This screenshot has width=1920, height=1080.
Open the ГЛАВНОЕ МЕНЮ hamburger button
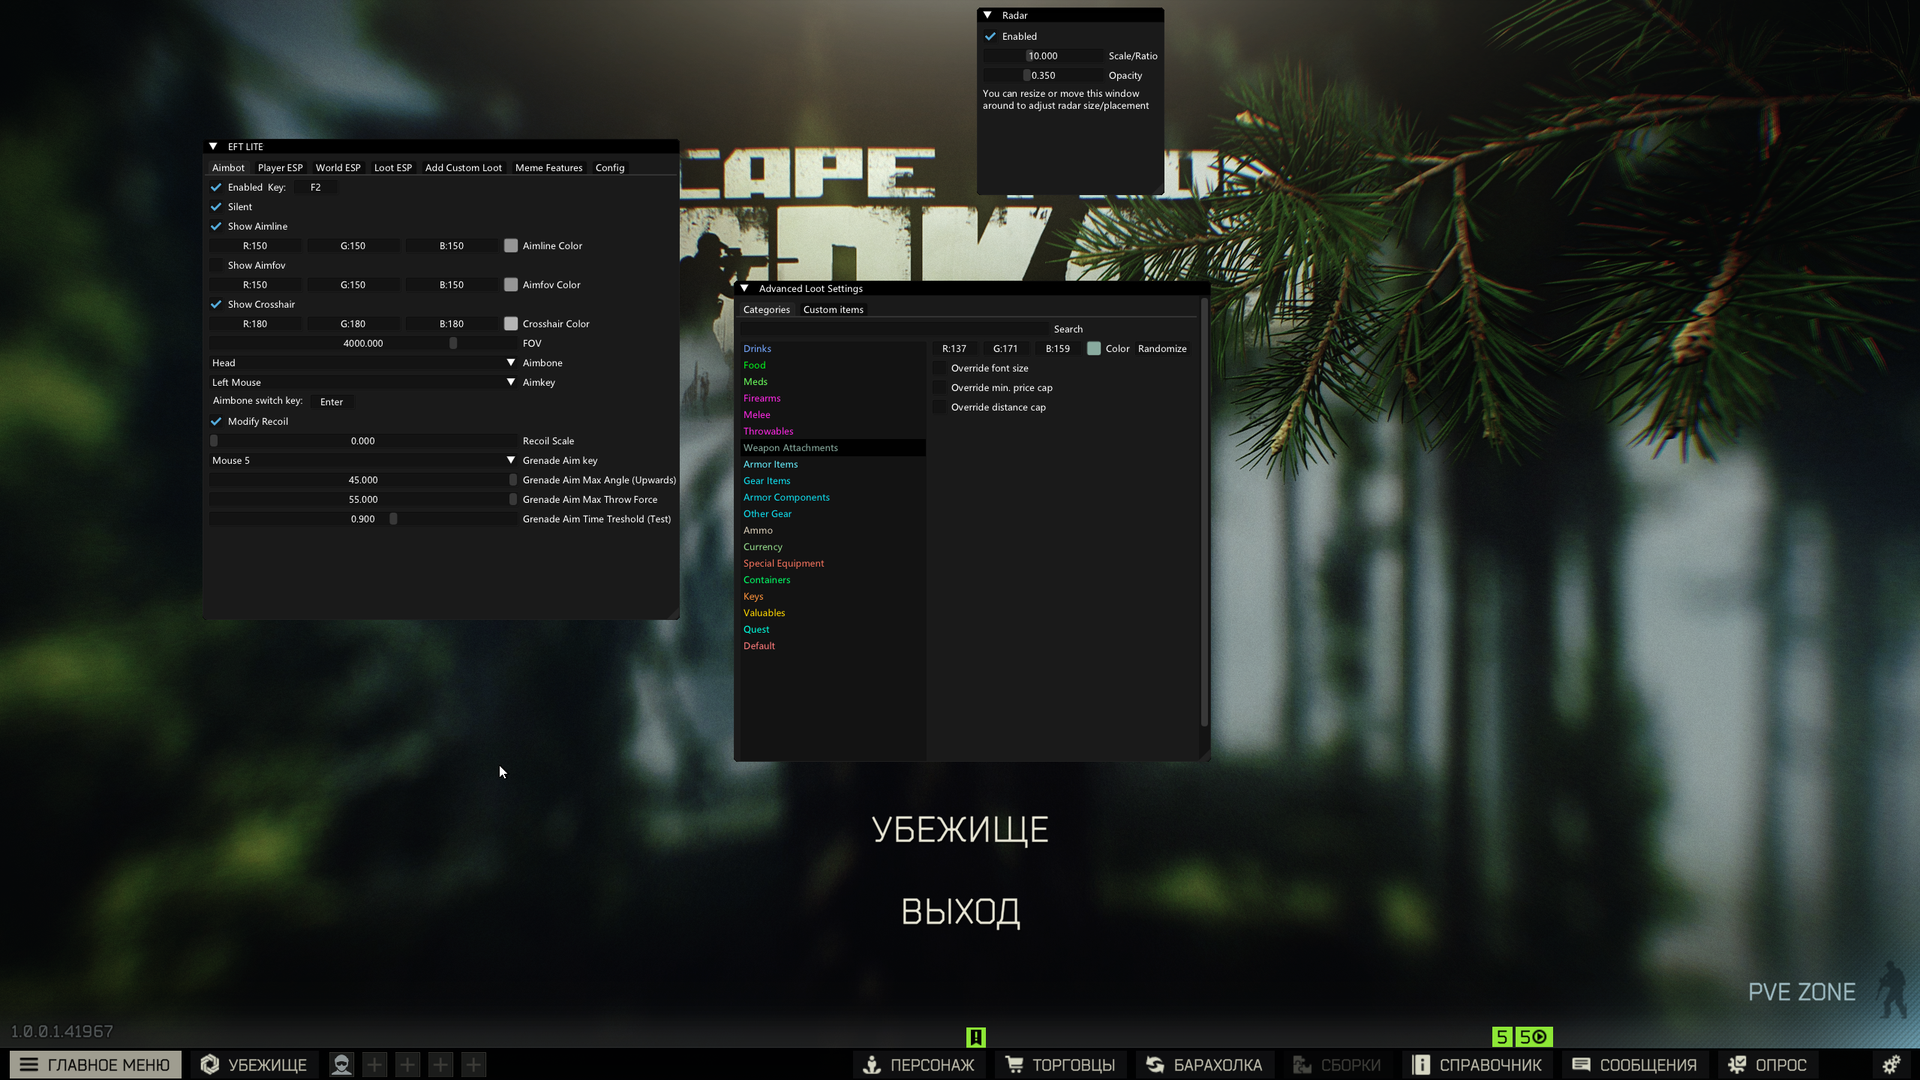point(96,1065)
